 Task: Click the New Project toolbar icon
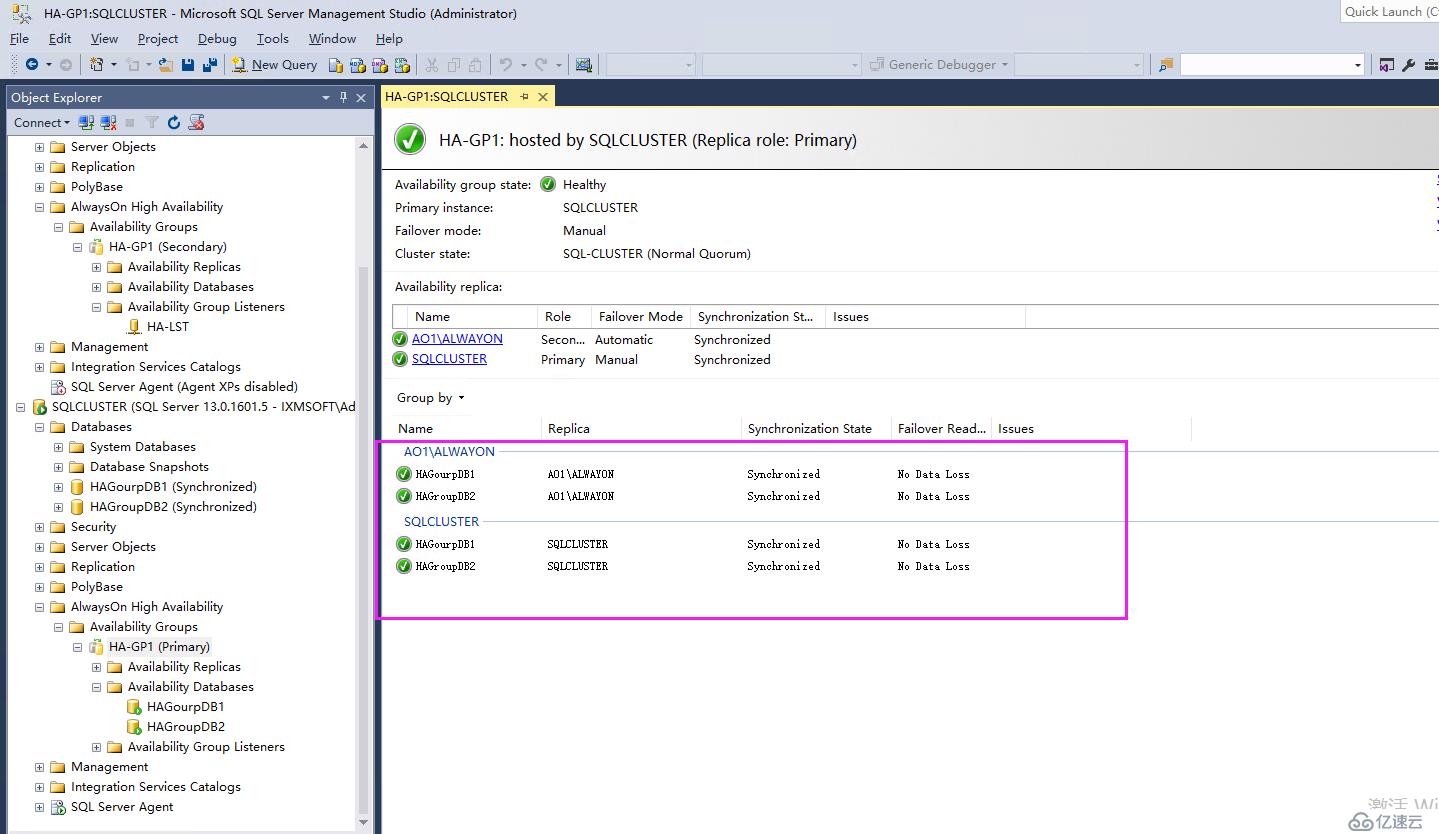point(96,64)
